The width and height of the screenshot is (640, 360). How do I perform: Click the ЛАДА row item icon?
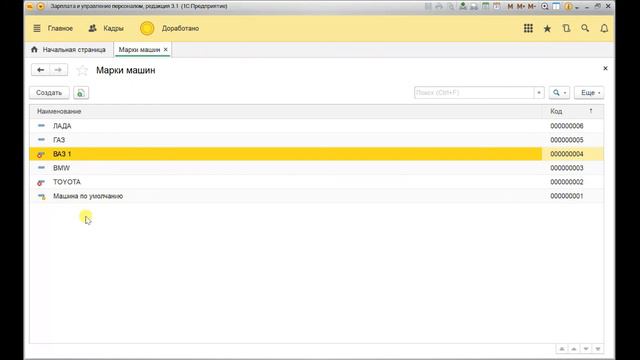tap(41, 126)
